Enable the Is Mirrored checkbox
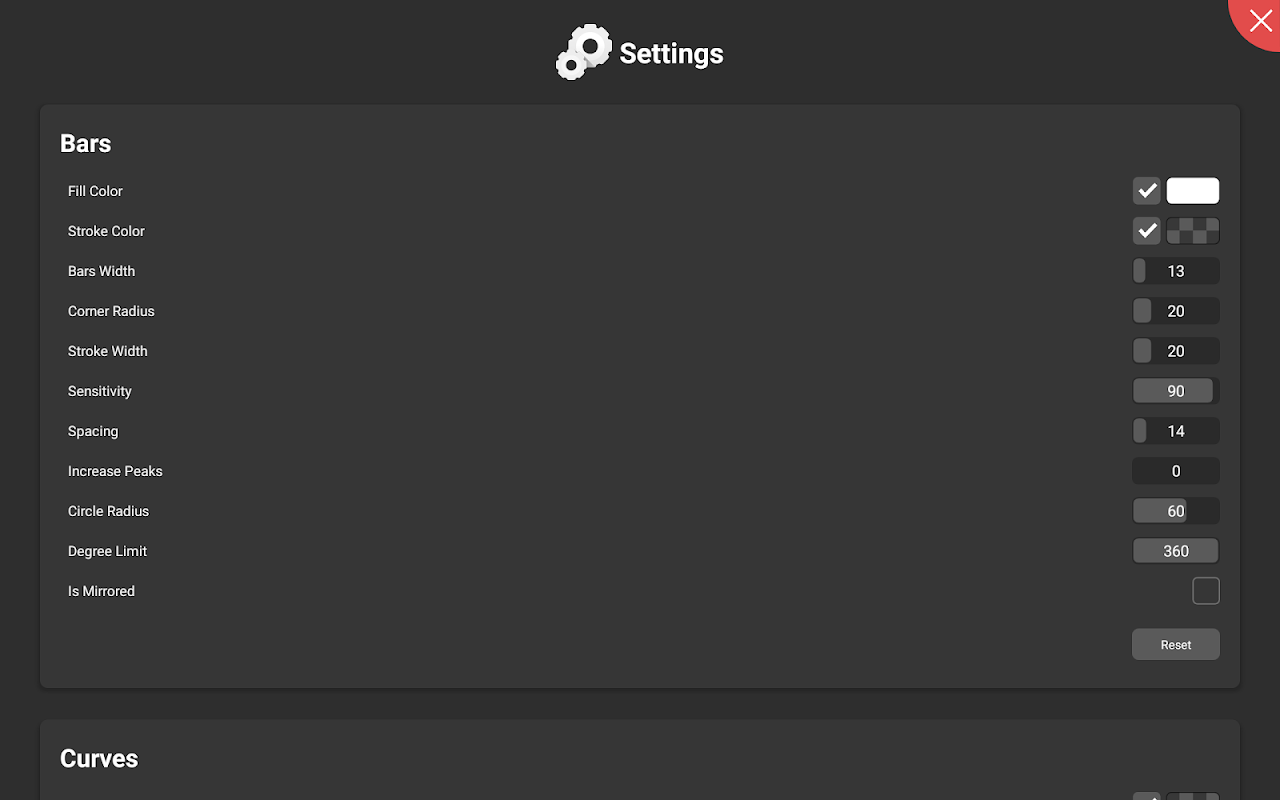The width and height of the screenshot is (1280, 800). [1206, 591]
